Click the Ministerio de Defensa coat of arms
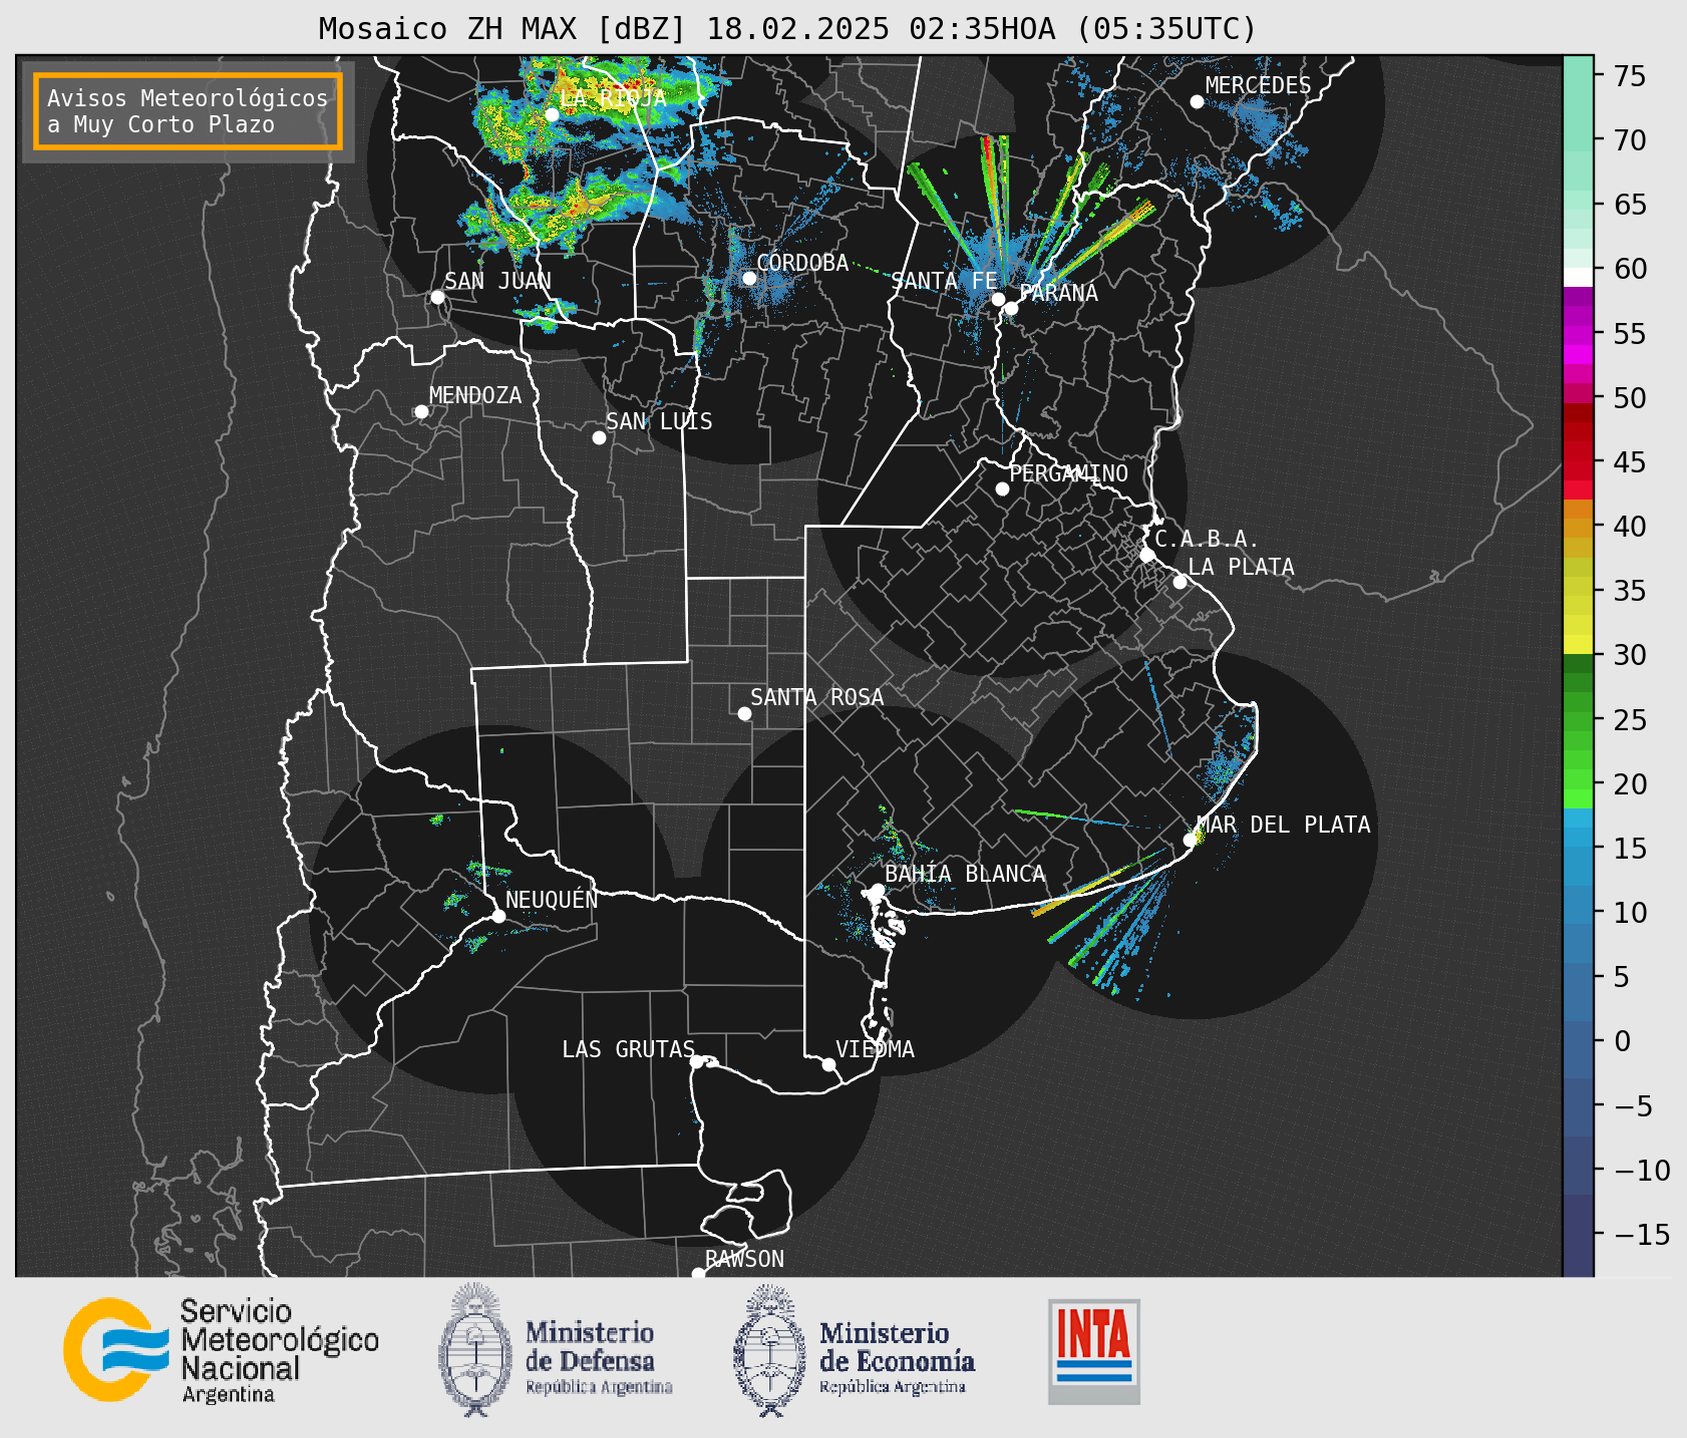Image resolution: width=1687 pixels, height=1438 pixels. pyautogui.click(x=476, y=1350)
